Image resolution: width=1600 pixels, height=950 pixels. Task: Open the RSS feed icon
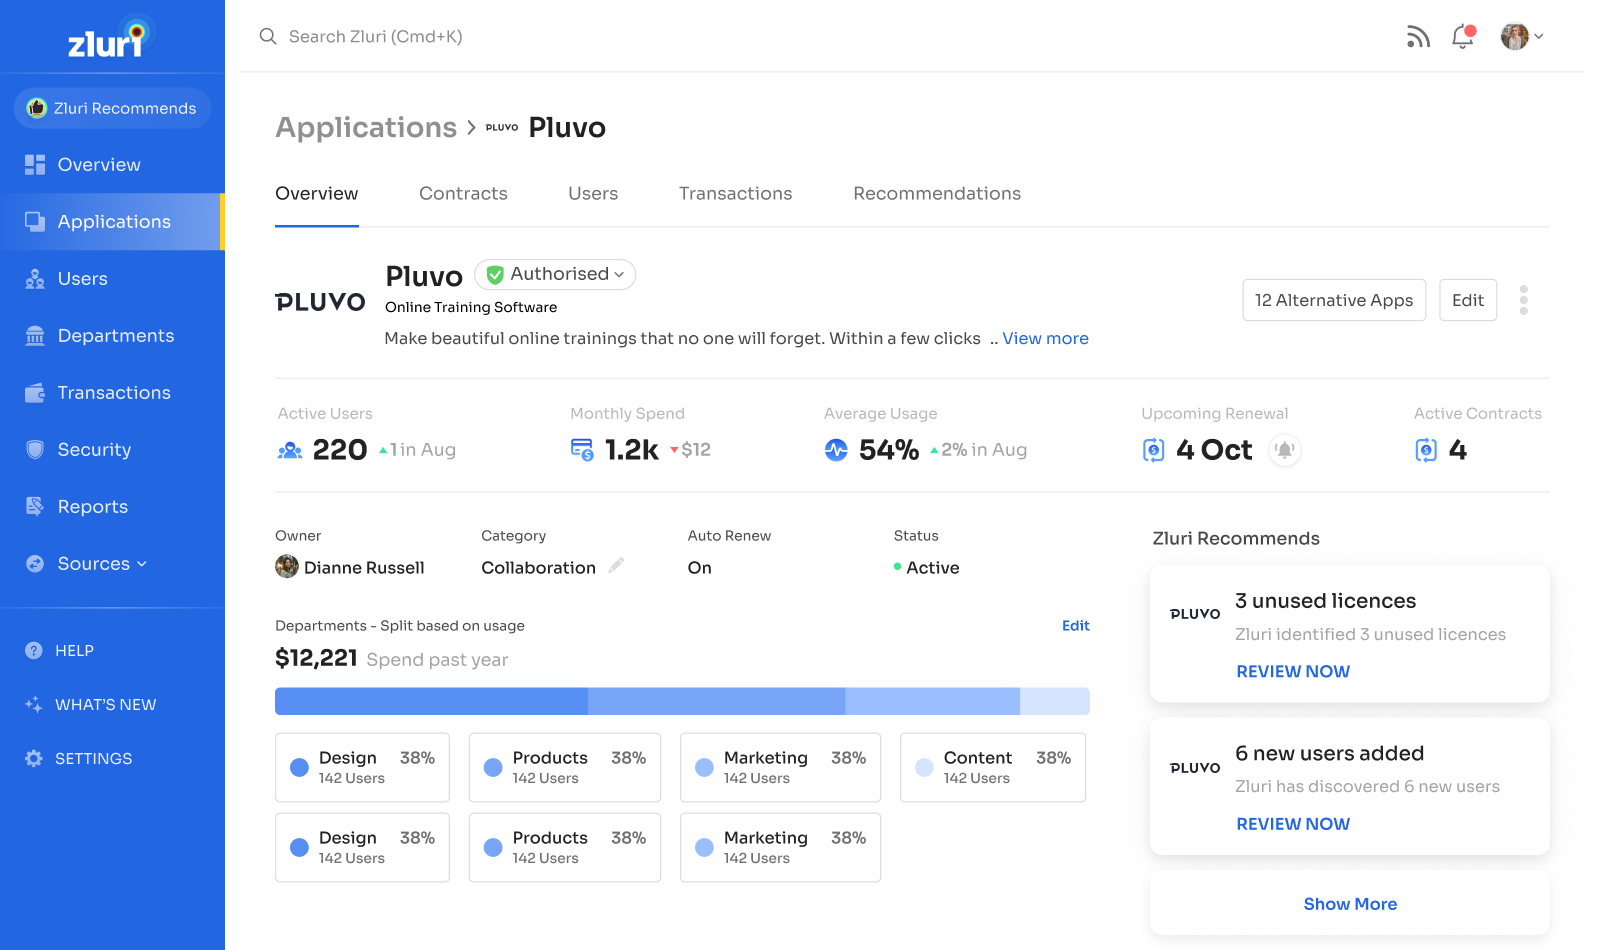[x=1418, y=37]
